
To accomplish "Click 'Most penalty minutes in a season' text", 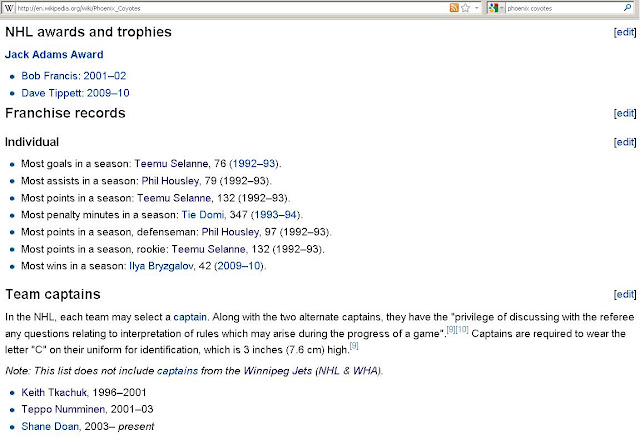I will [100, 215].
